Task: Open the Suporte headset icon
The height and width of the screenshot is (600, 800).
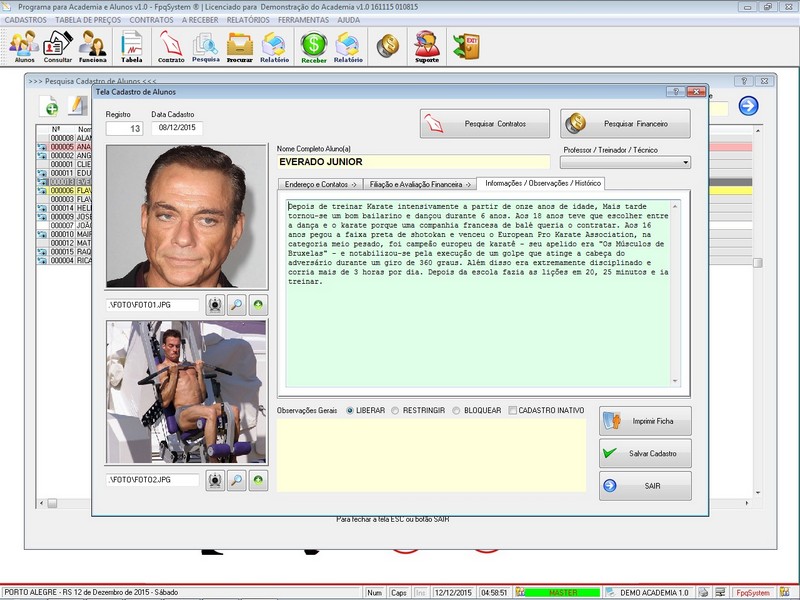Action: click(427, 46)
